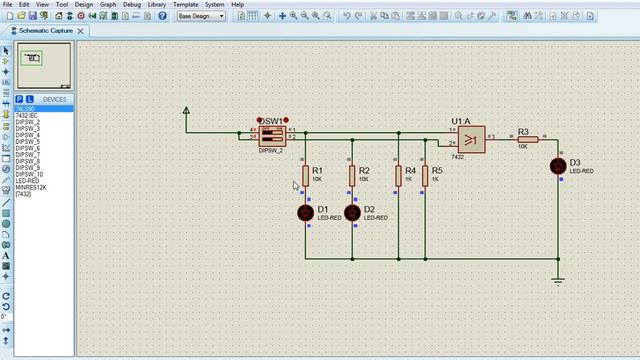Redo the last undone action
Image resolution: width=640 pixels, height=360 pixels.
point(358,16)
